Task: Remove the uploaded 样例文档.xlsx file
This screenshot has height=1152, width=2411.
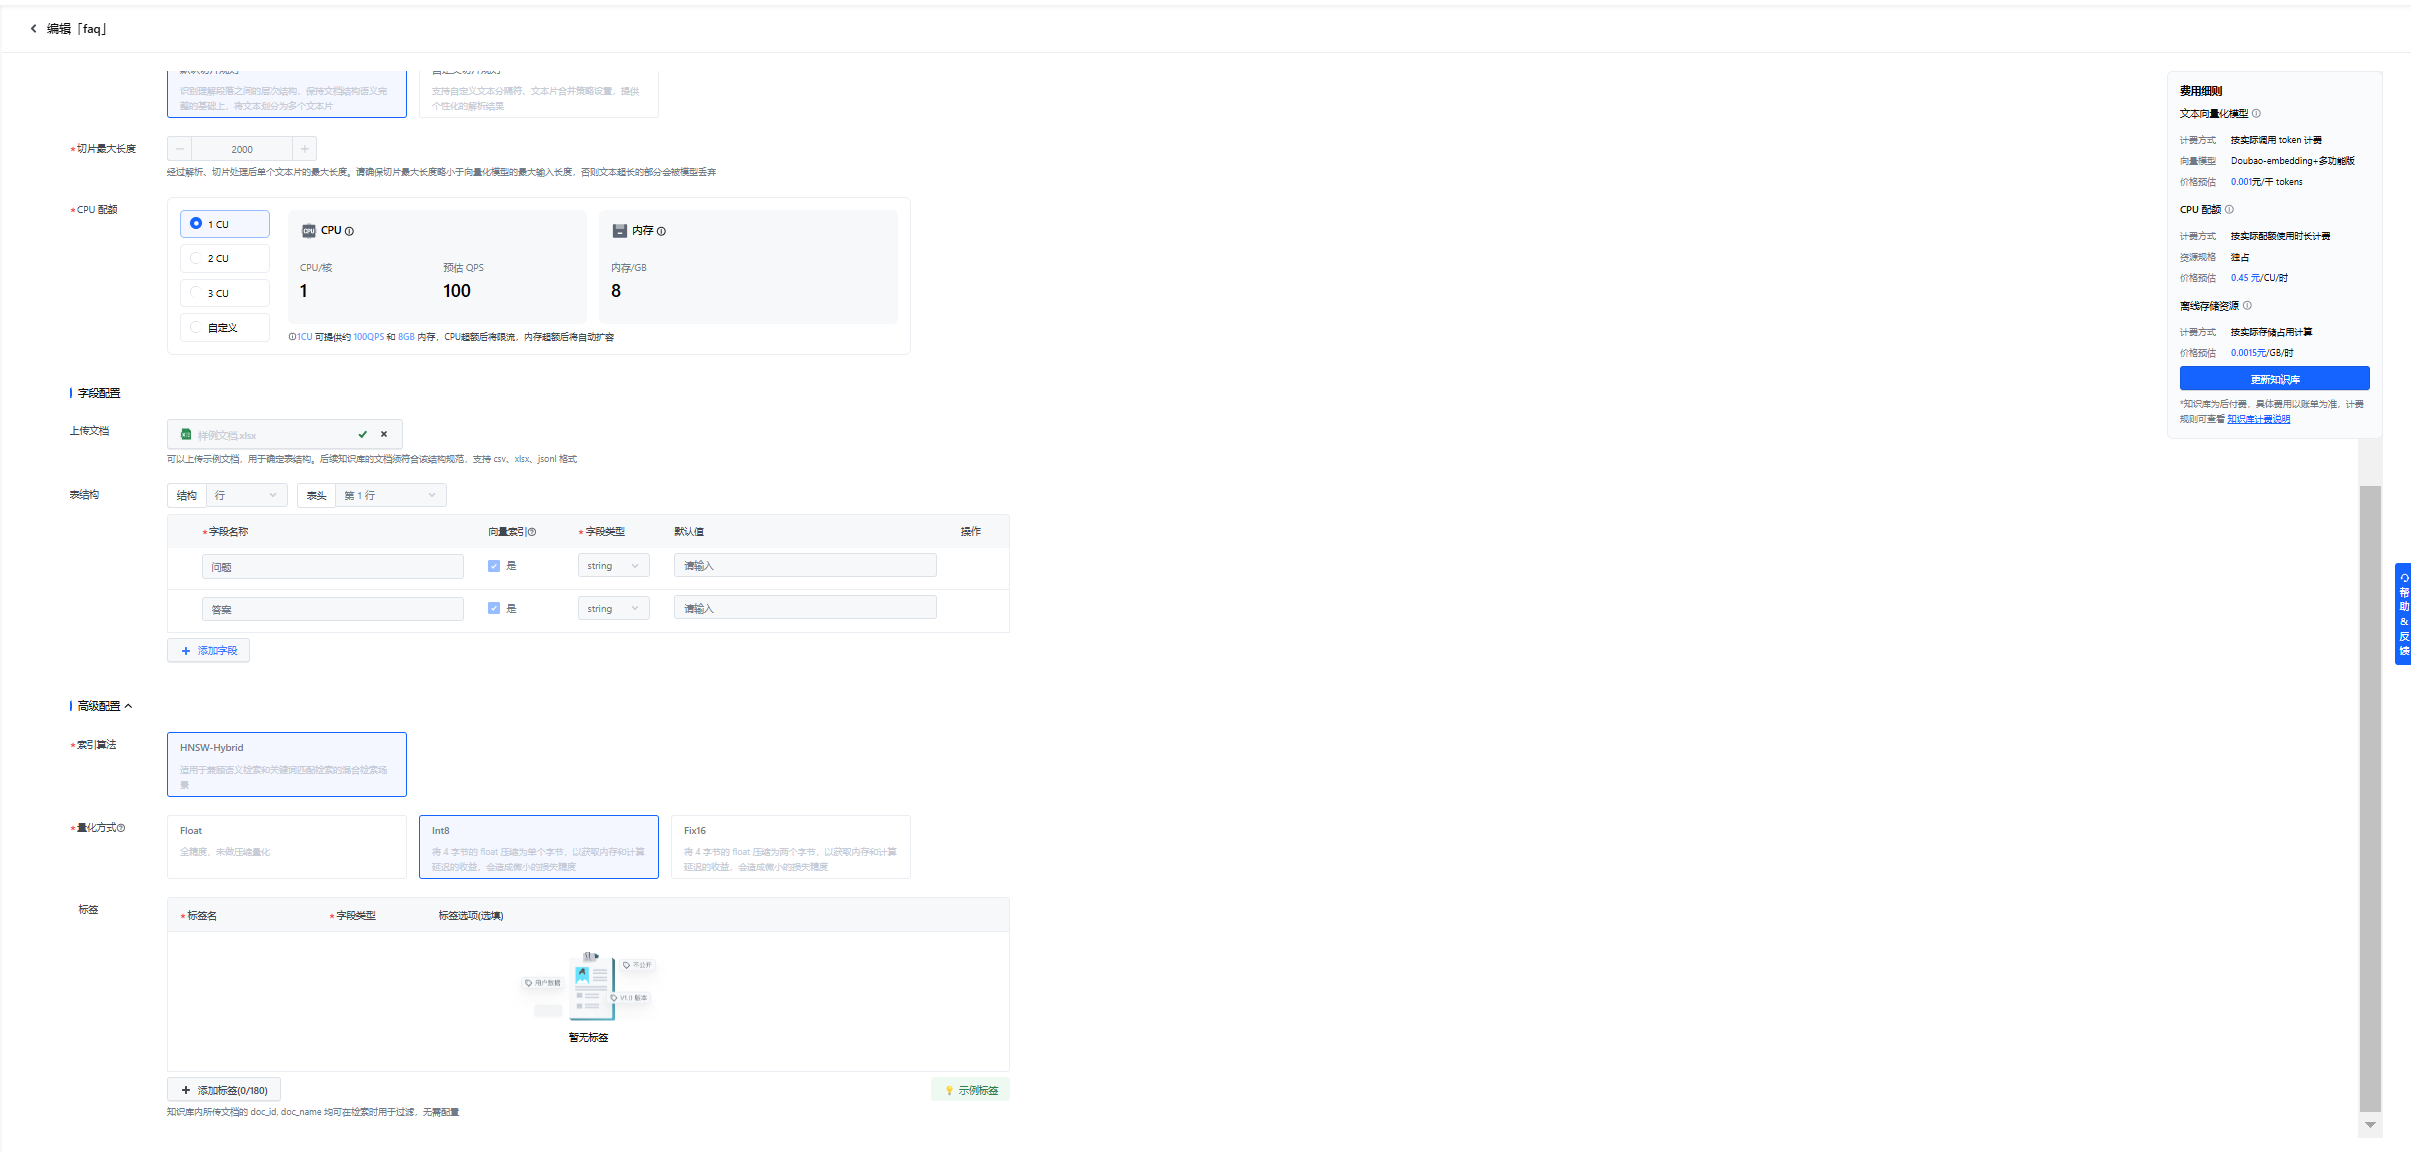Action: point(384,434)
